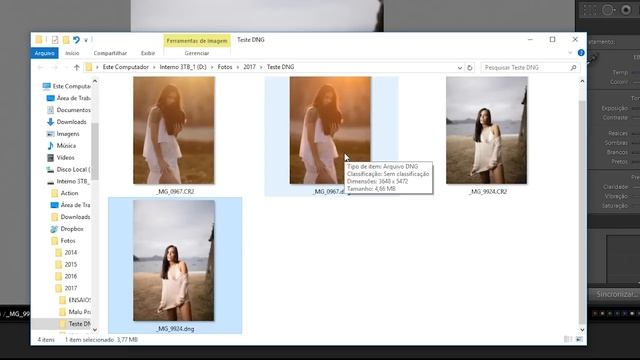Open Área de Trabalho under Este Computador

pos(69,98)
